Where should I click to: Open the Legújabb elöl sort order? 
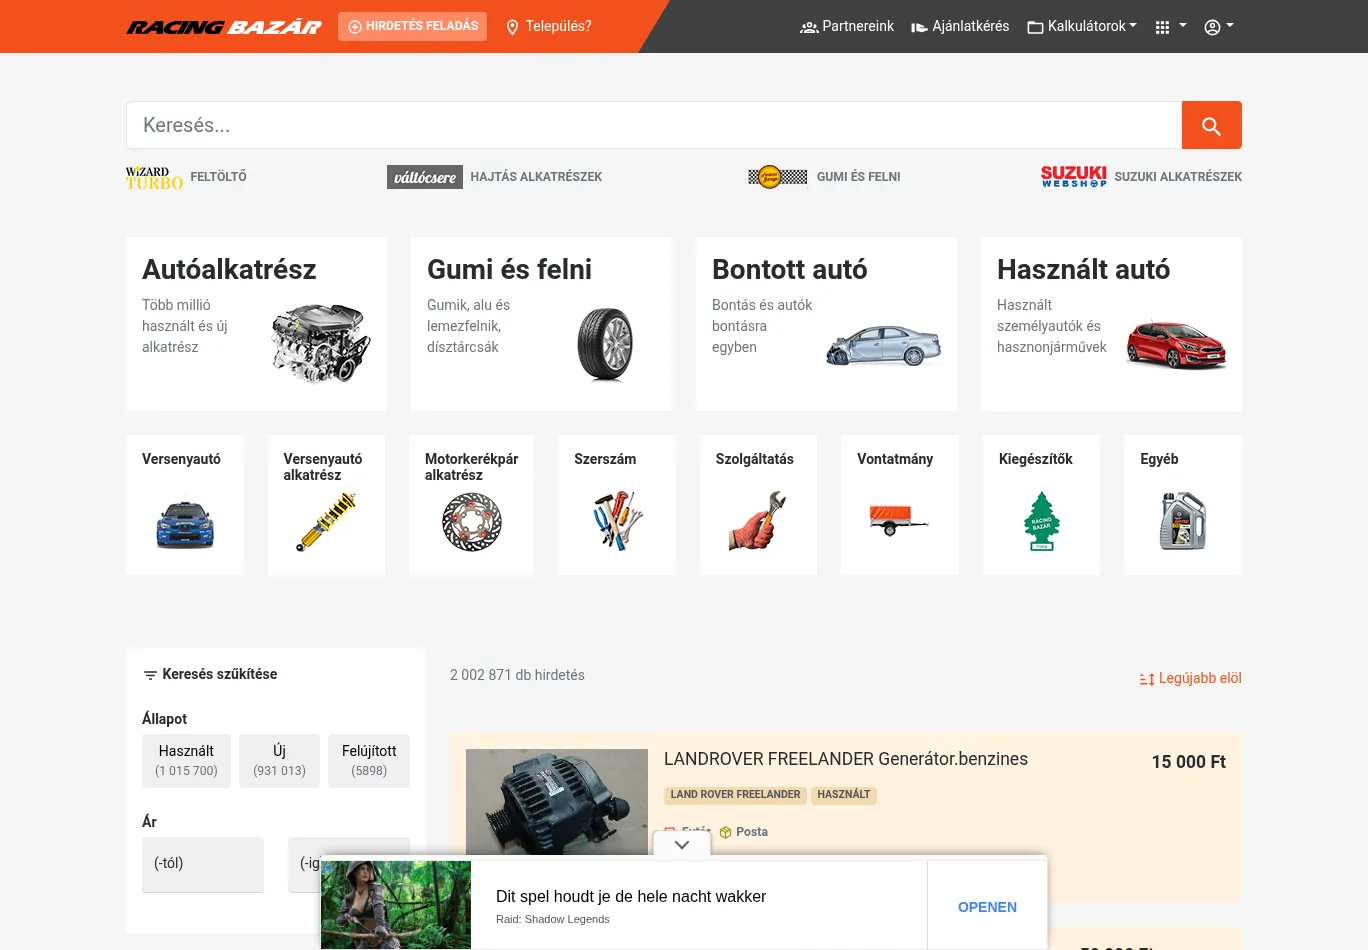click(1190, 678)
